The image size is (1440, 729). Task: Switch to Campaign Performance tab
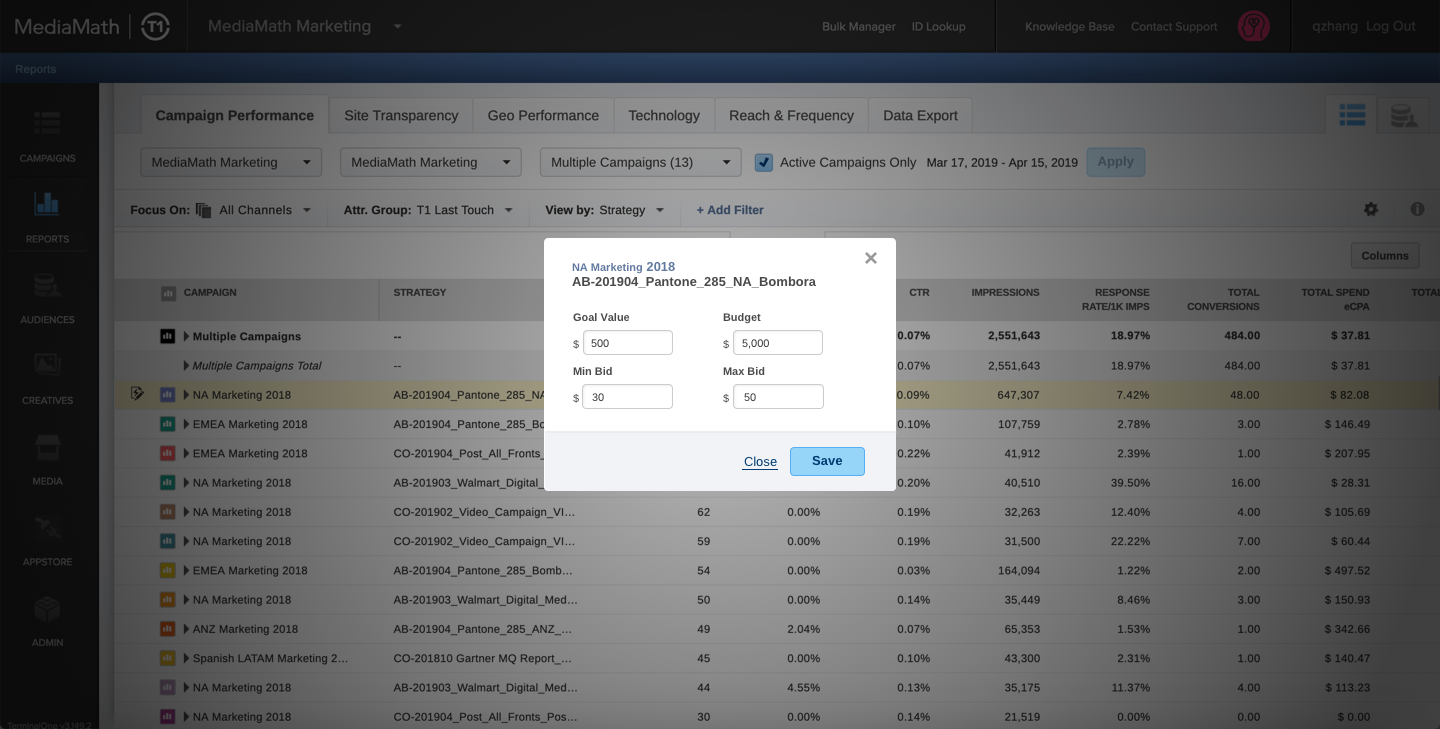tap(235, 115)
